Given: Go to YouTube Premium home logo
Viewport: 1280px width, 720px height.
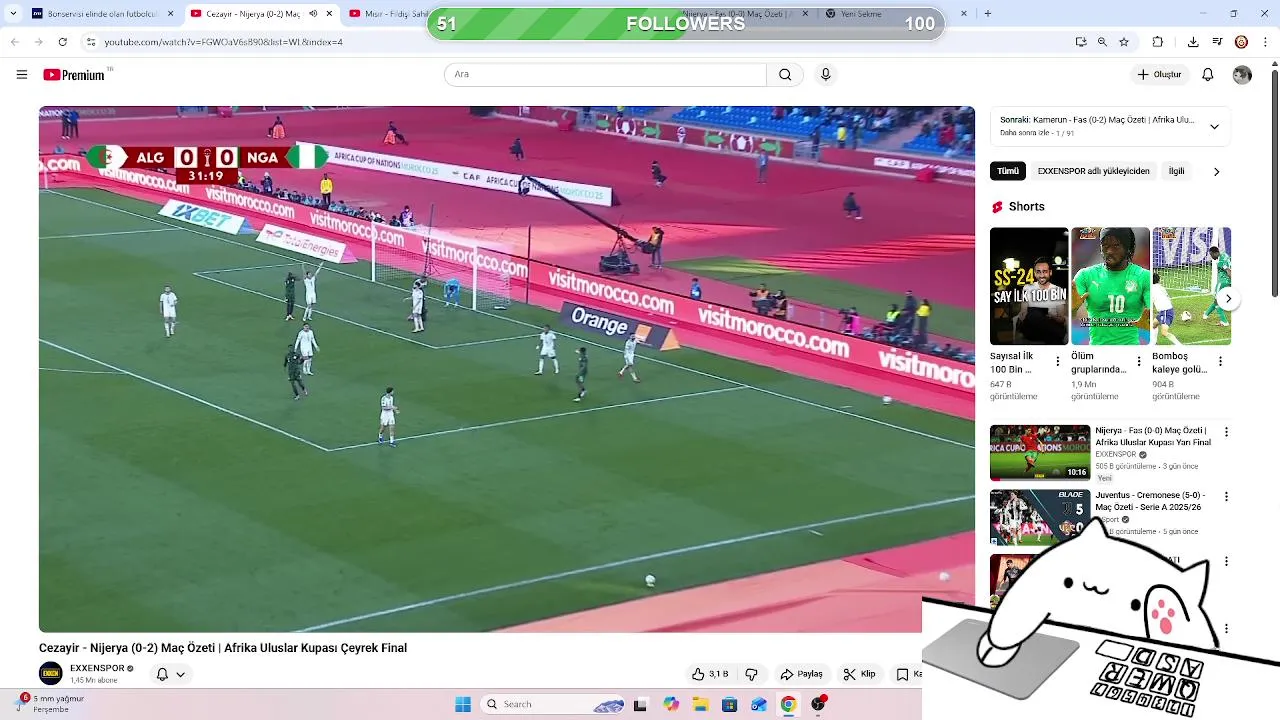Looking at the screenshot, I should [x=75, y=75].
